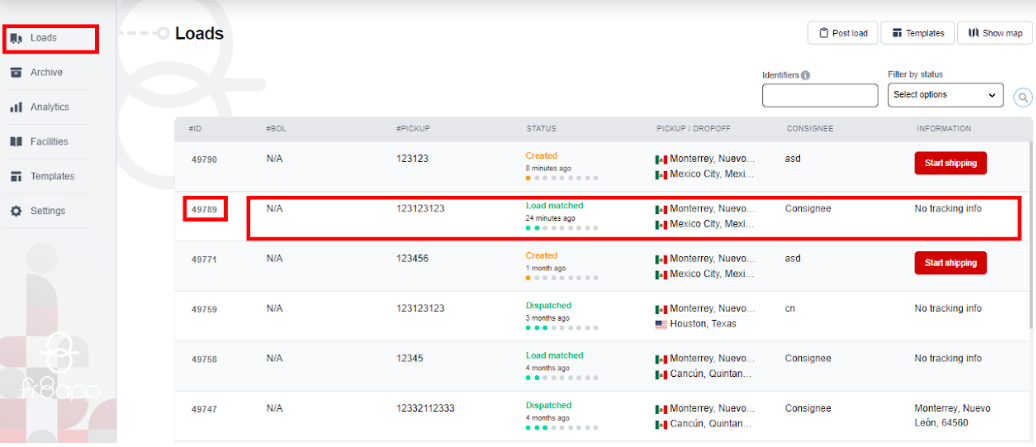Click the STATUS column header
Image resolution: width=1036 pixels, height=447 pixels.
540,129
